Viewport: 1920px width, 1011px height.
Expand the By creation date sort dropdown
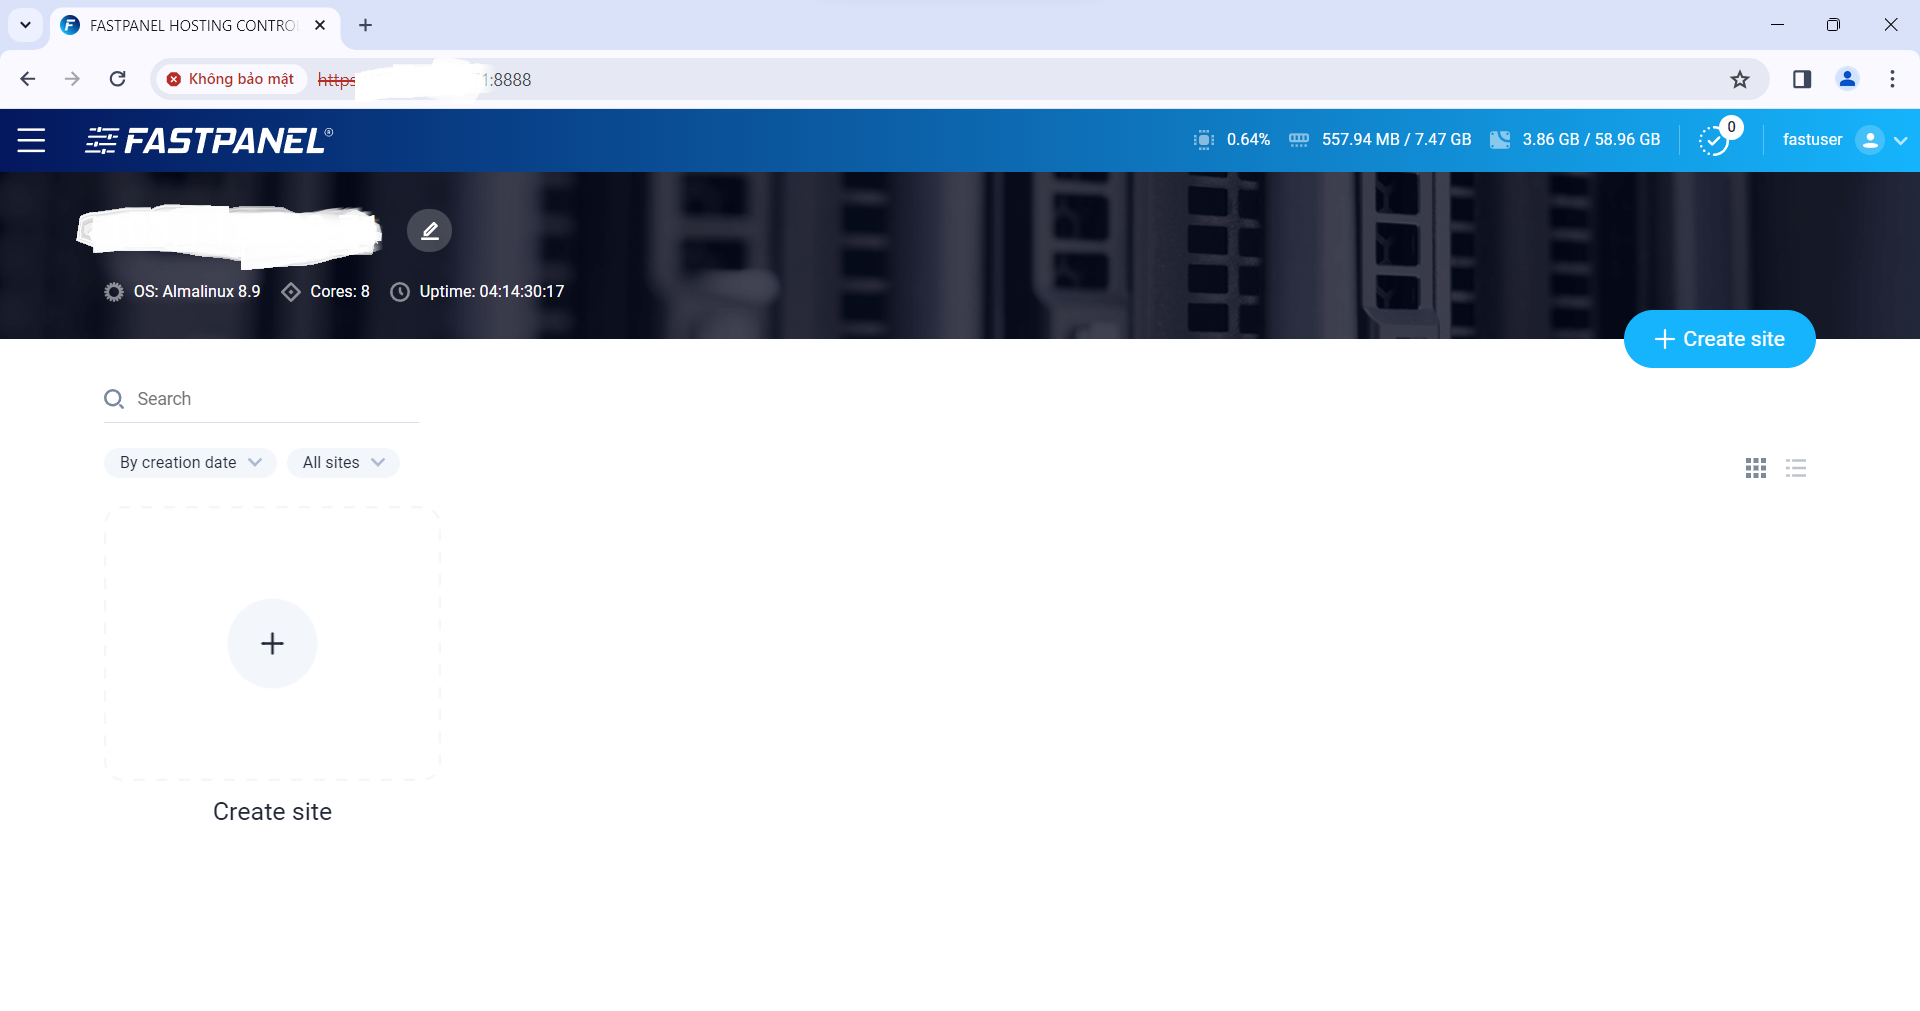[x=190, y=463]
